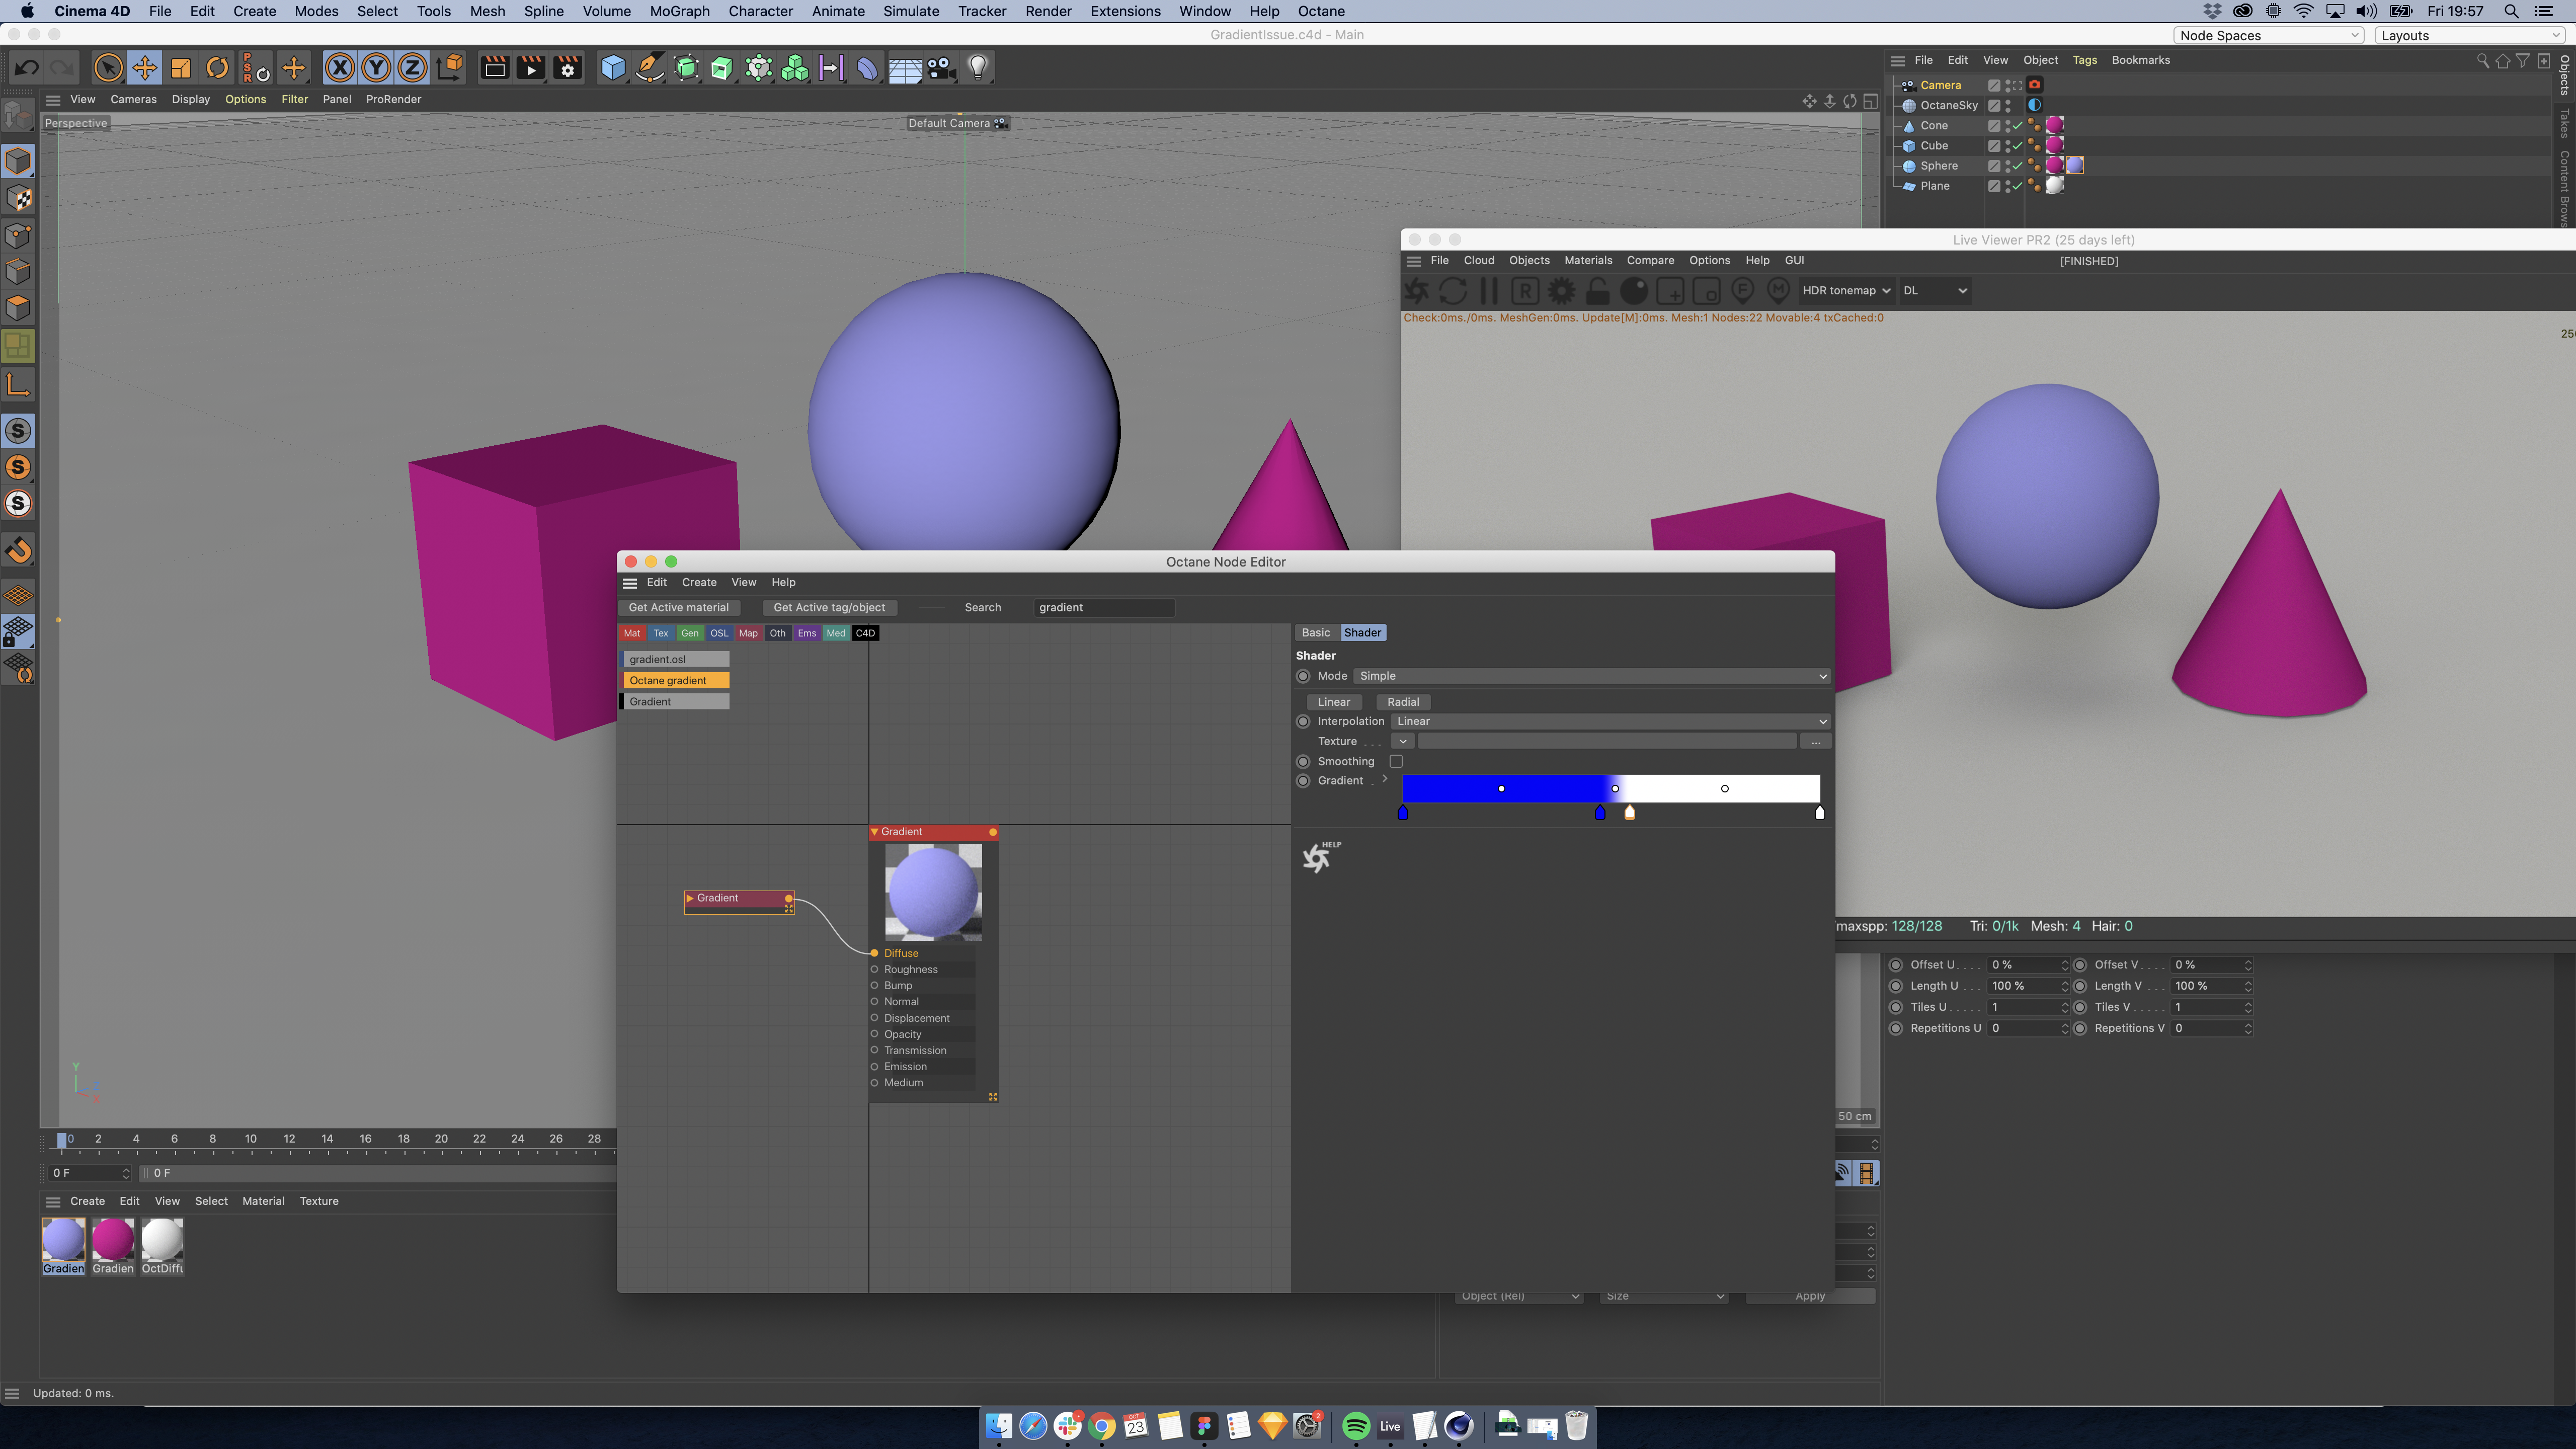Screen dimensions: 2576x1449
Task: Open the MoGraph menu
Action: (x=679, y=11)
